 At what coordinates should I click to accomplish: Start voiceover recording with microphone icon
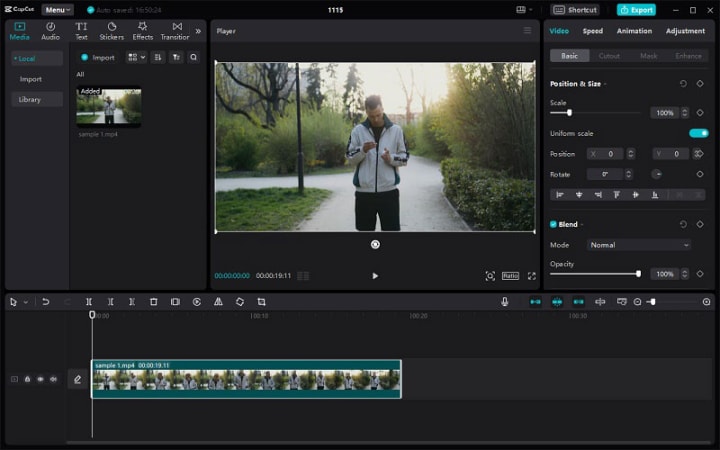click(505, 301)
